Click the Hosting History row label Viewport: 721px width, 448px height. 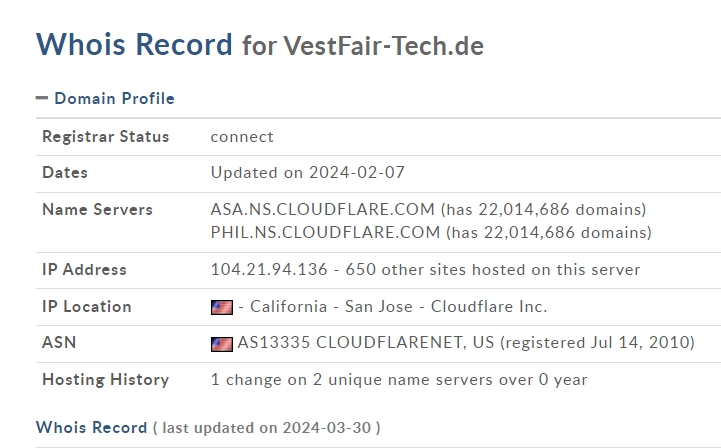coord(106,379)
